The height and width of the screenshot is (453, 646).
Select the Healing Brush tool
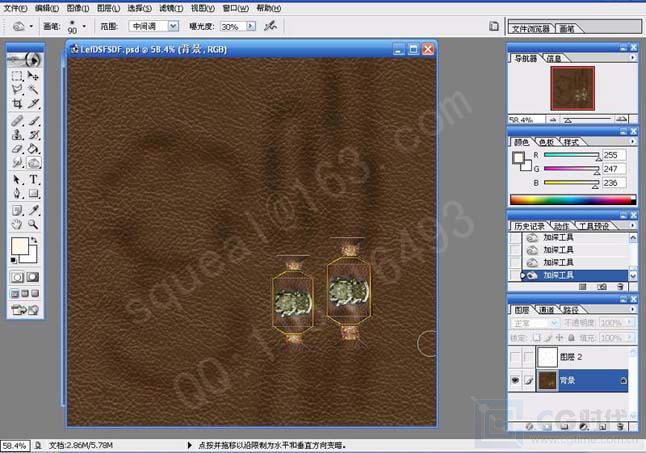point(17,121)
